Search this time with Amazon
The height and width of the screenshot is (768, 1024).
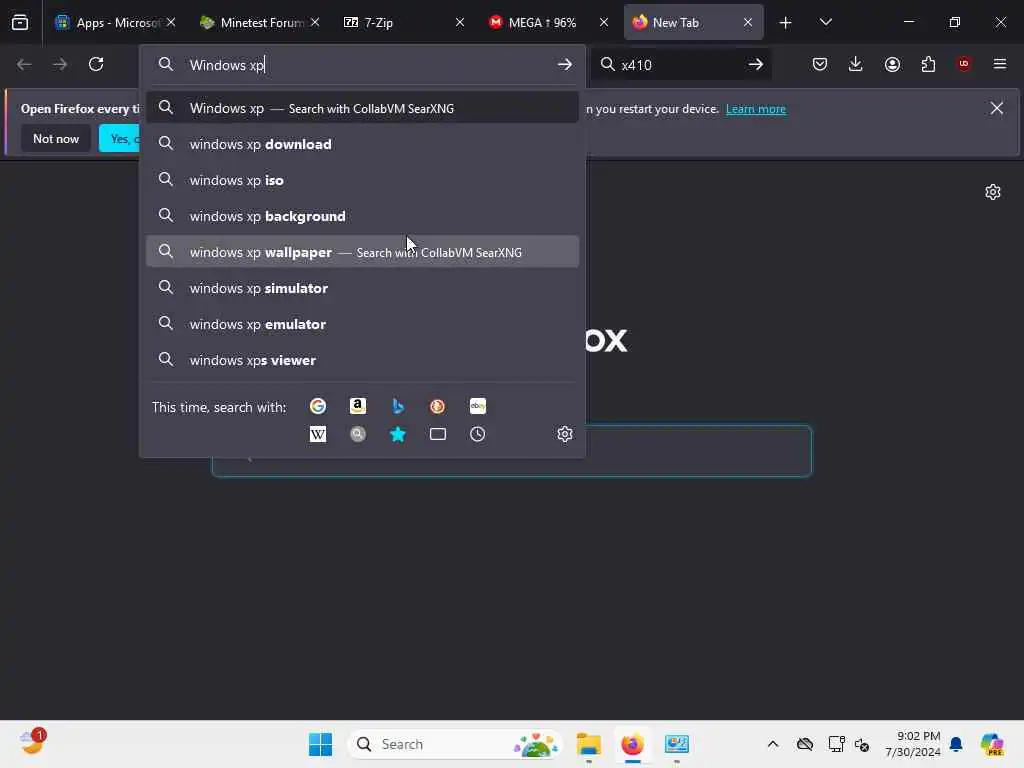point(358,406)
